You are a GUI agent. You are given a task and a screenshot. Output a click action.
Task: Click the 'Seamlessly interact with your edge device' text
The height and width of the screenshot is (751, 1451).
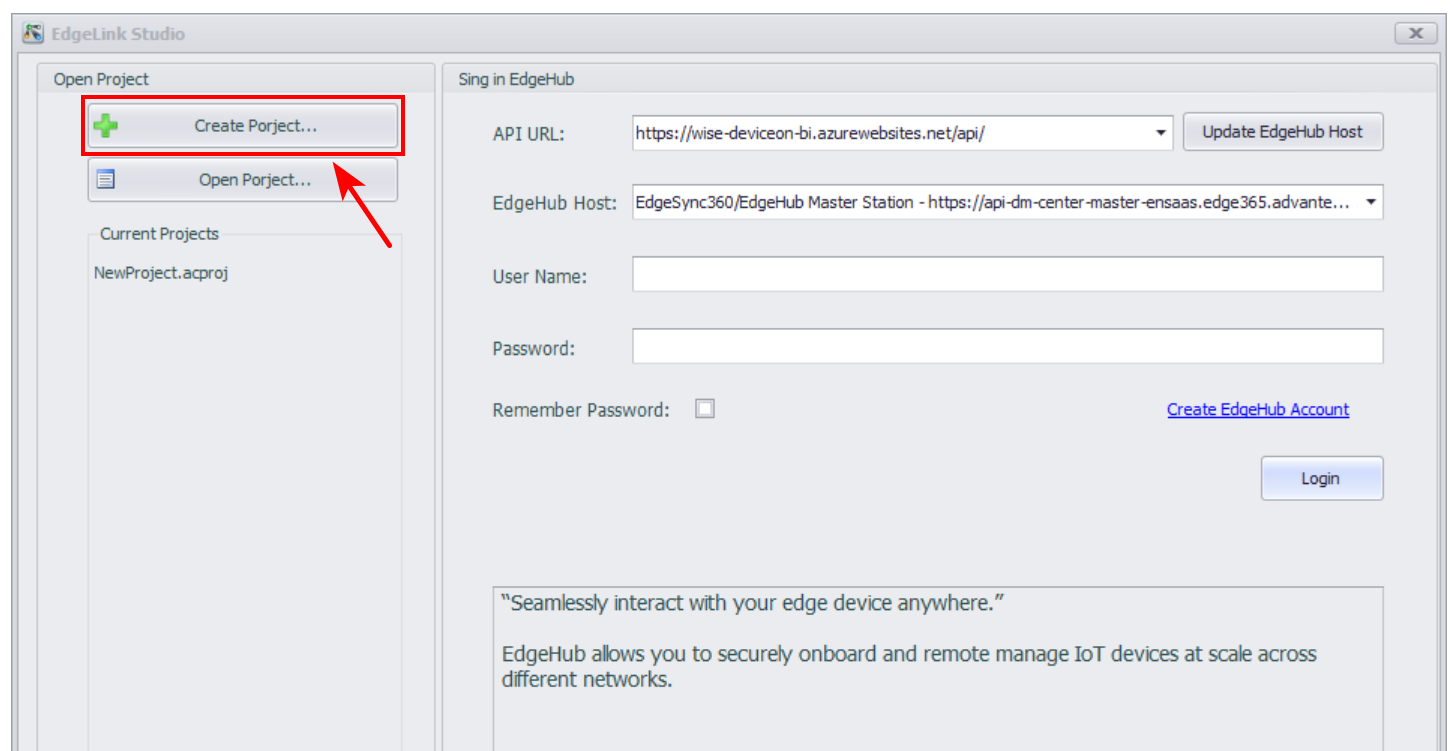click(753, 603)
